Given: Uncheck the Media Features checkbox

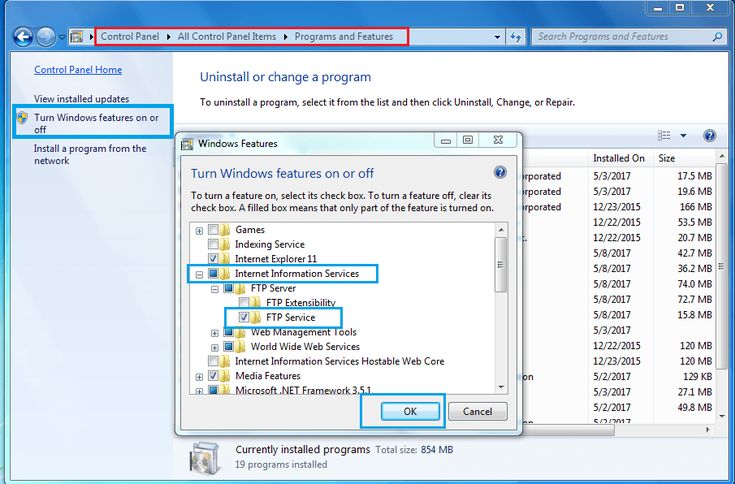Looking at the screenshot, I should tap(213, 376).
